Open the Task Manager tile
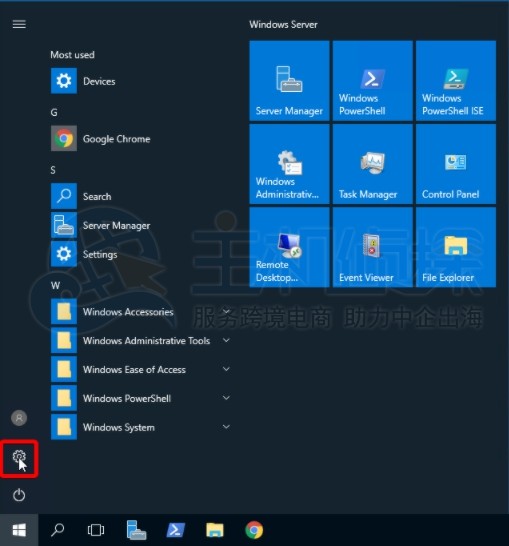The width and height of the screenshot is (509, 546). coord(373,164)
